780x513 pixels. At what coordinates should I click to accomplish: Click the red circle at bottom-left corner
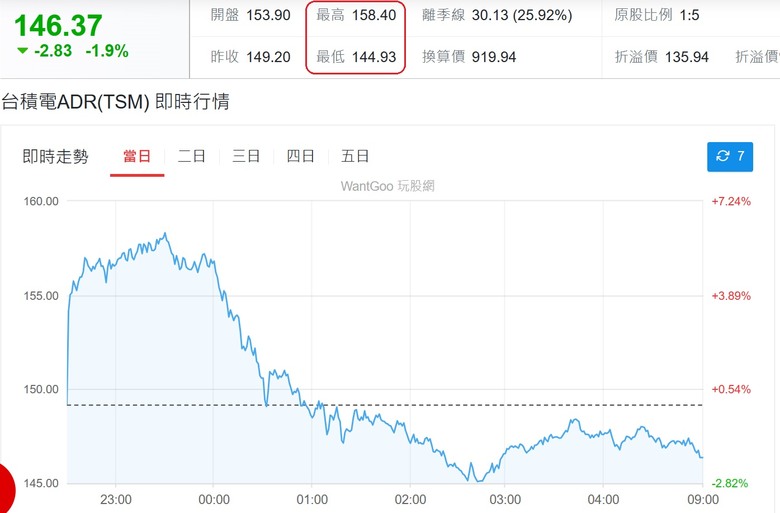click(x=7, y=490)
